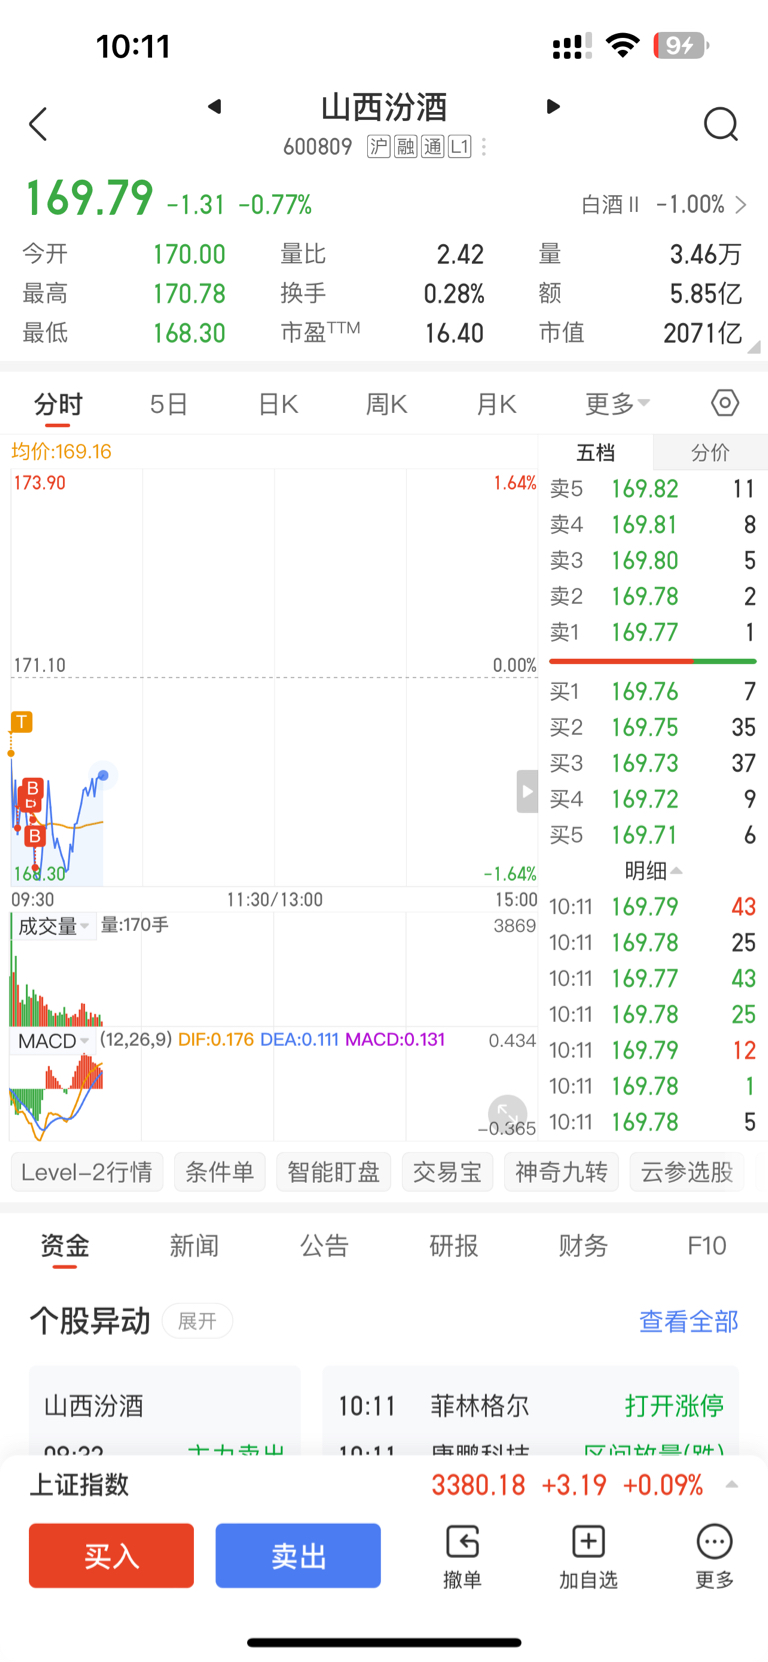This screenshot has width=768, height=1662.
Task: Tap the 融 tag badge
Action: tap(405, 147)
